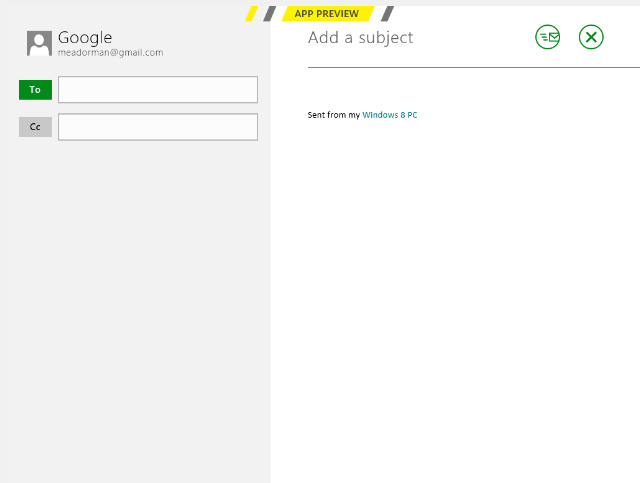
Task: Focus the To address field
Action: coord(158,90)
